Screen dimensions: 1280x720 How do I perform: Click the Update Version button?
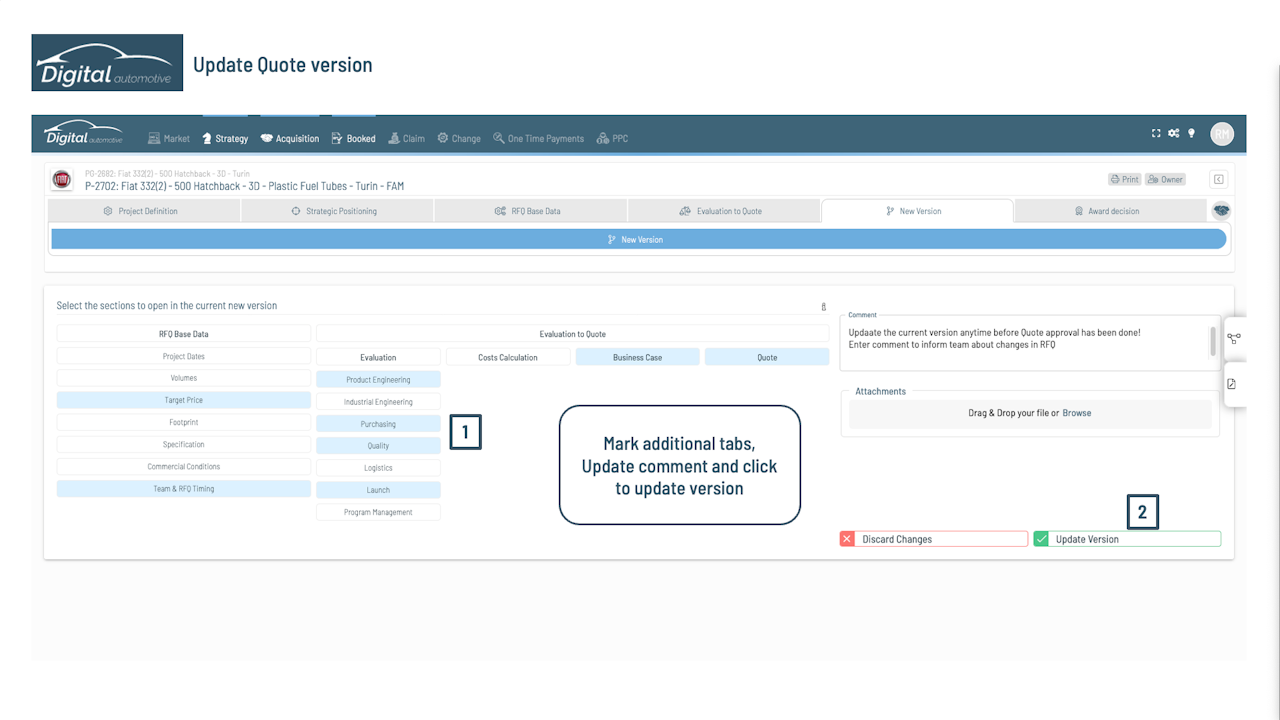1127,539
